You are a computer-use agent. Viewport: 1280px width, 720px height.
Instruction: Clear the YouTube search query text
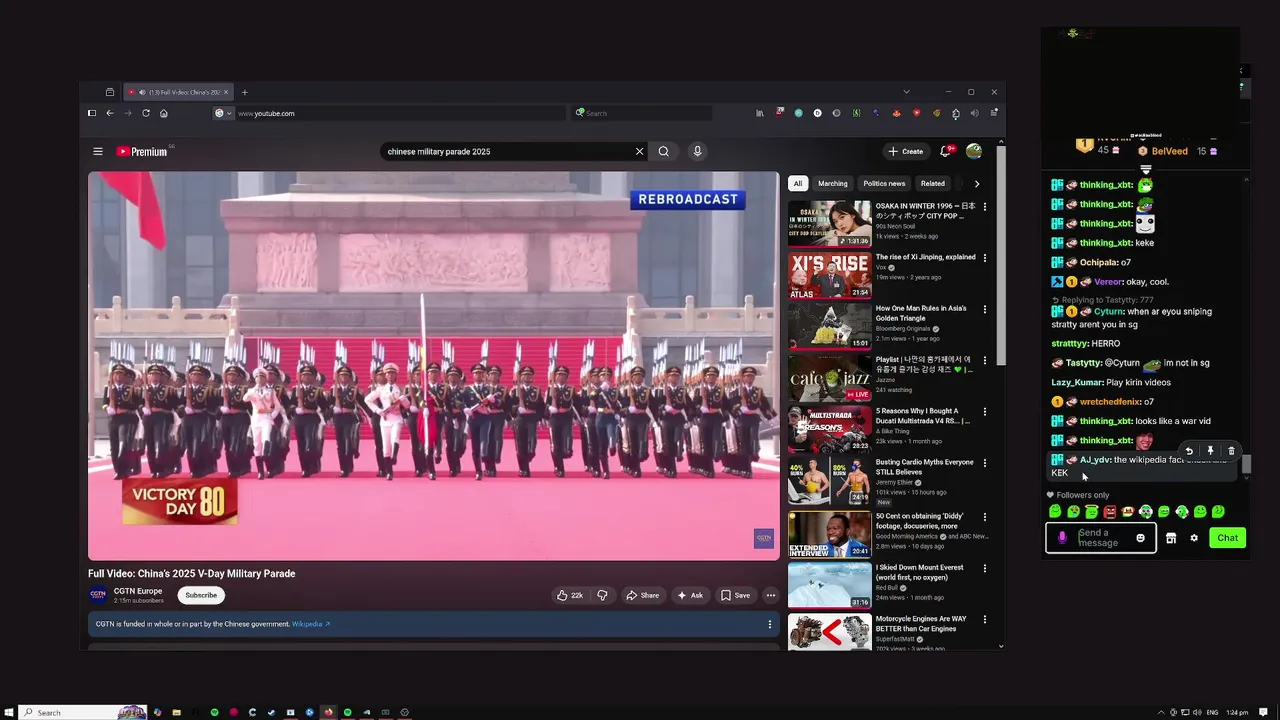point(639,152)
